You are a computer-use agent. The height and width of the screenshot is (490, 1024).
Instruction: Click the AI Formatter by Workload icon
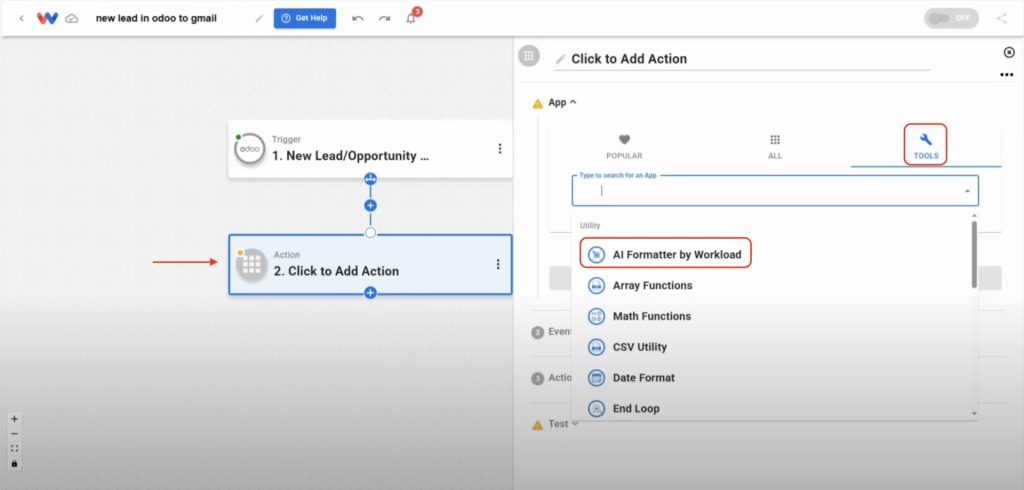pos(596,254)
